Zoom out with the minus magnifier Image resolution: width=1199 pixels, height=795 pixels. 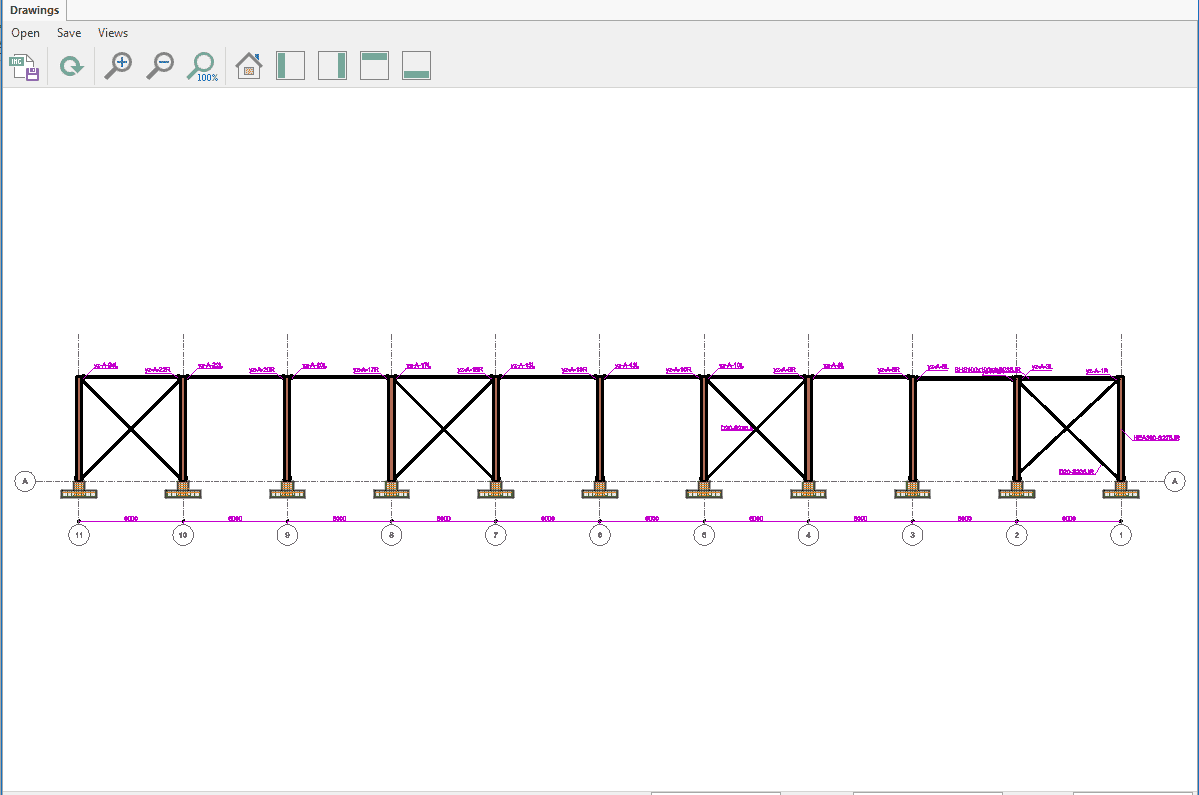pyautogui.click(x=160, y=66)
